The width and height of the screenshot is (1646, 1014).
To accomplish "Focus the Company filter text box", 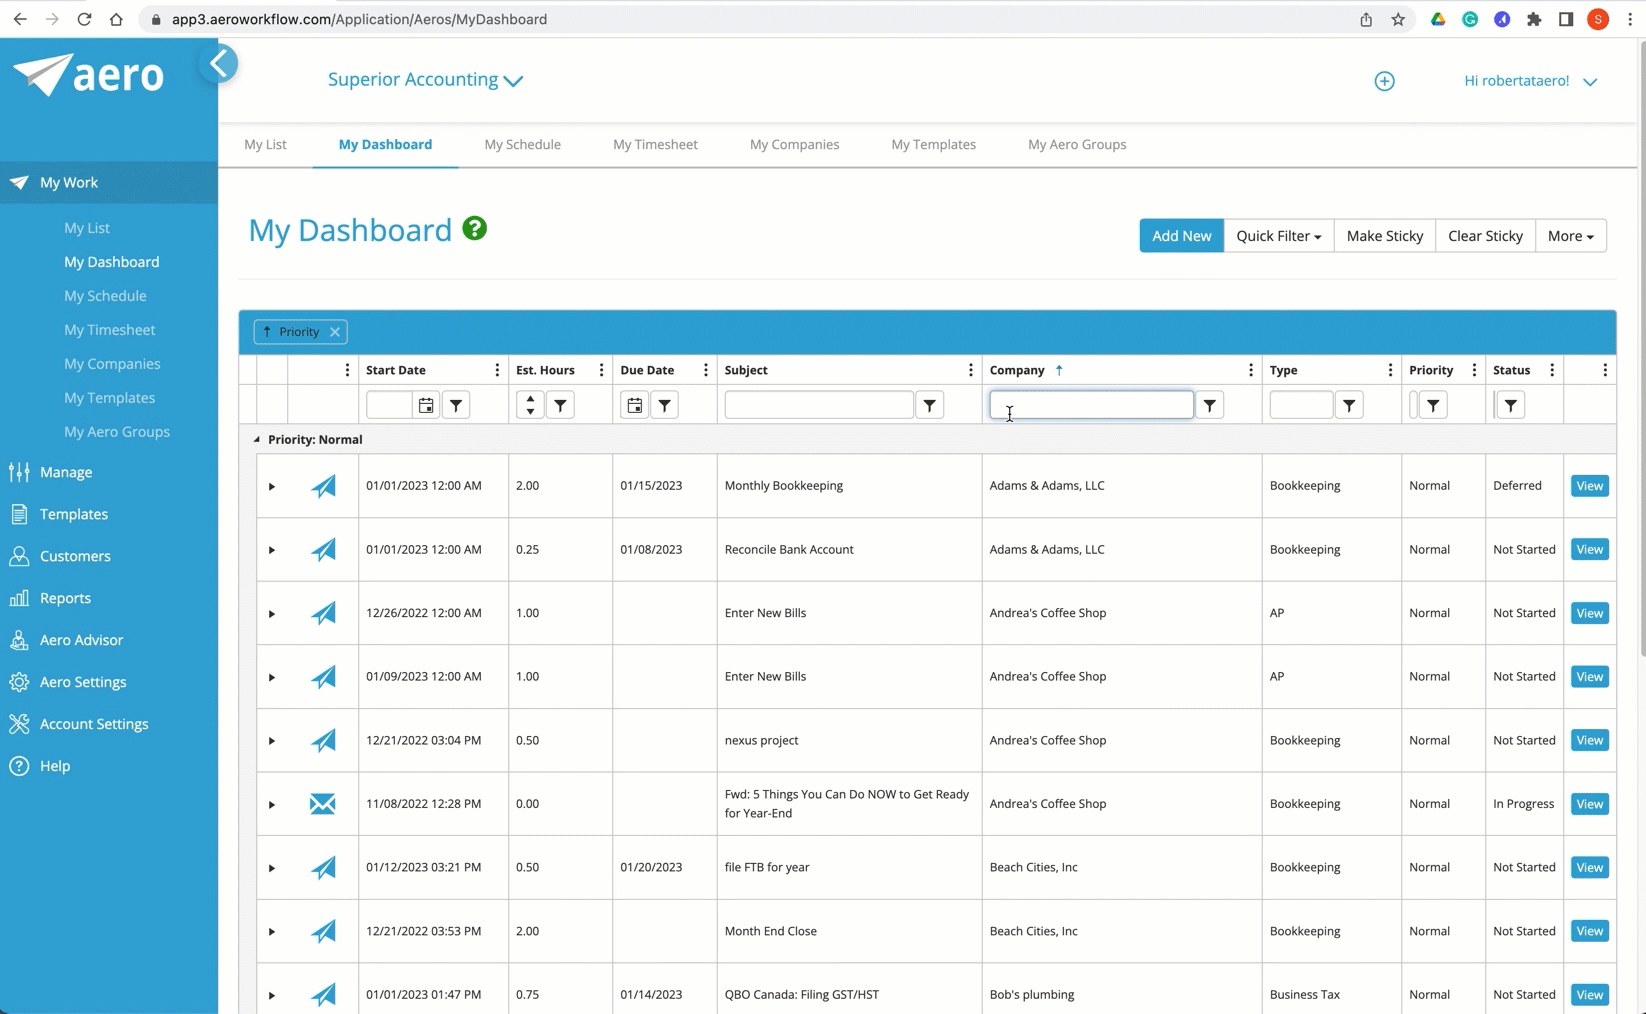I will click(x=1091, y=405).
